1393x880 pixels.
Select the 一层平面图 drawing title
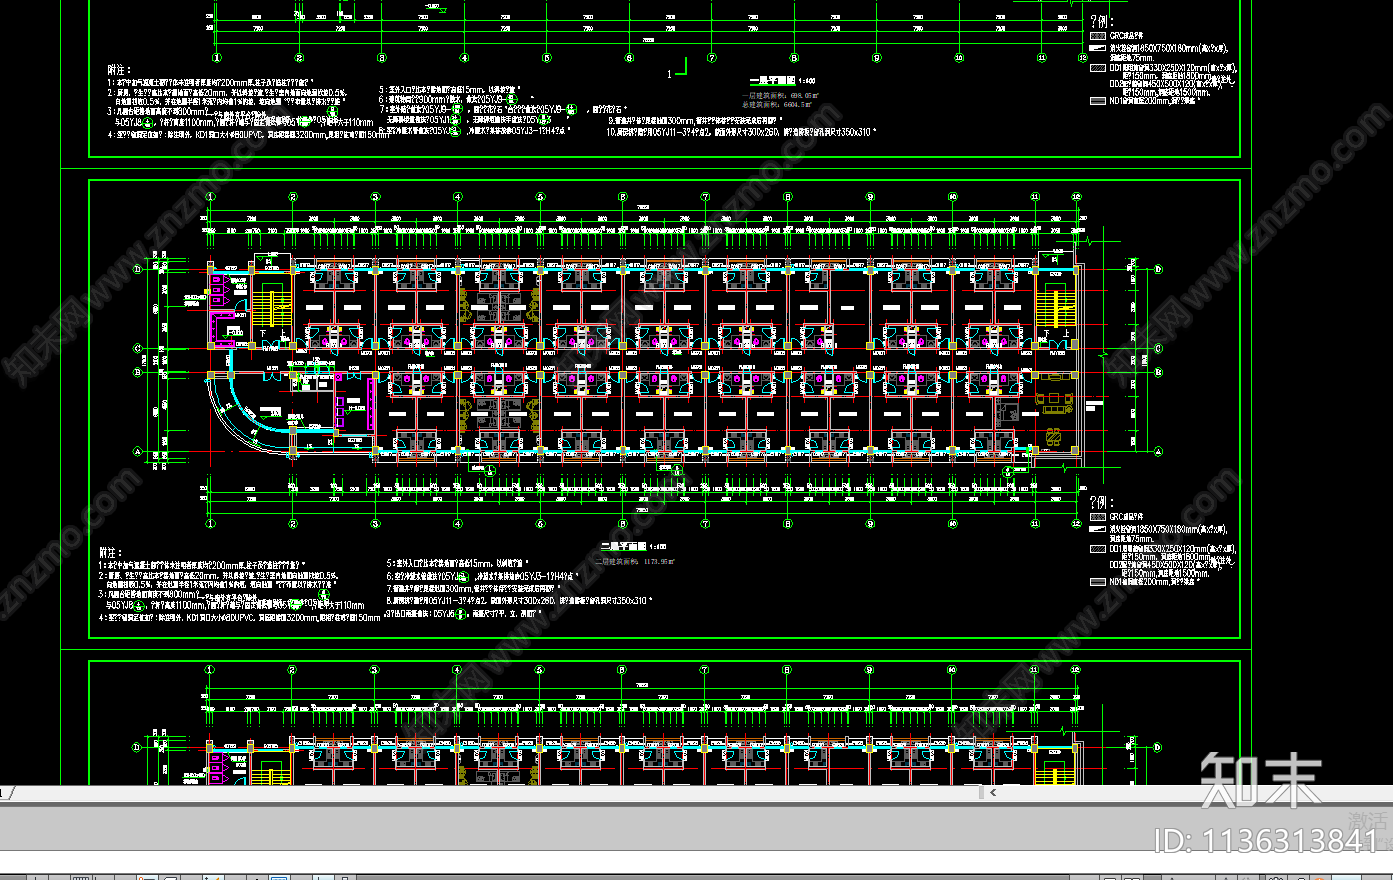coord(772,80)
